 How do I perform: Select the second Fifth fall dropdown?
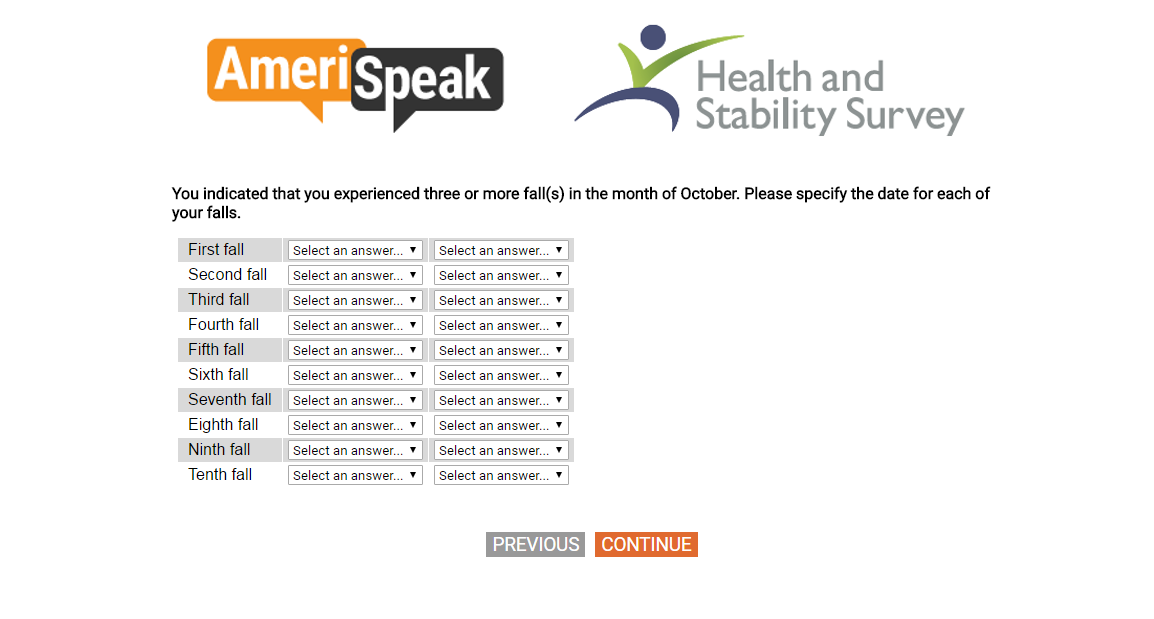pos(501,350)
